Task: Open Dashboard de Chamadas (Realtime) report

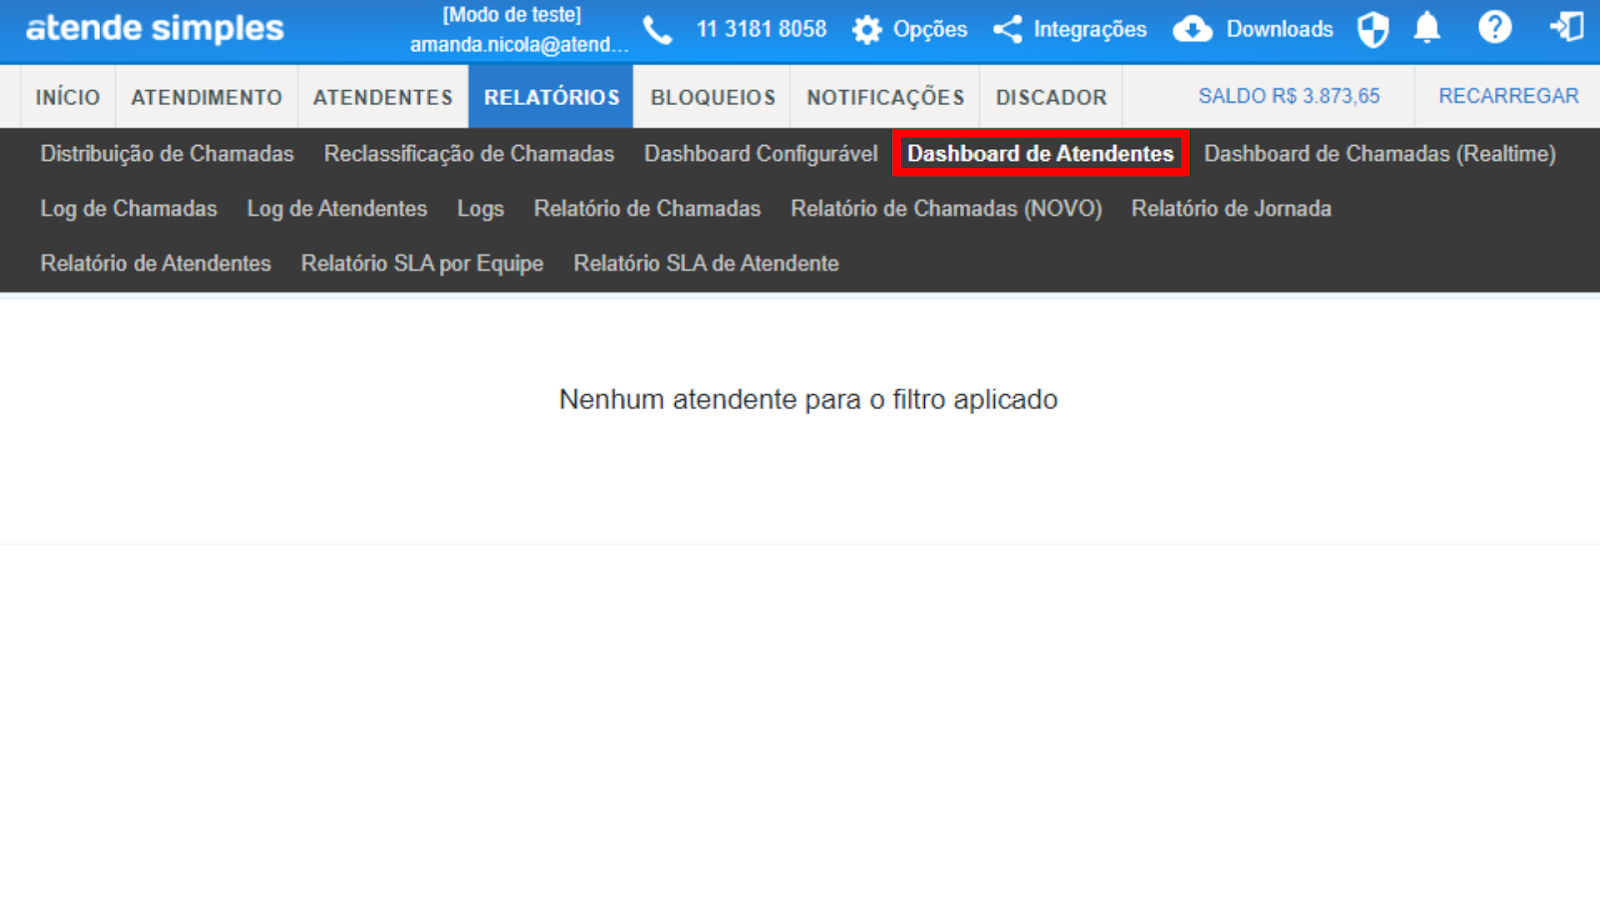Action: (1379, 154)
